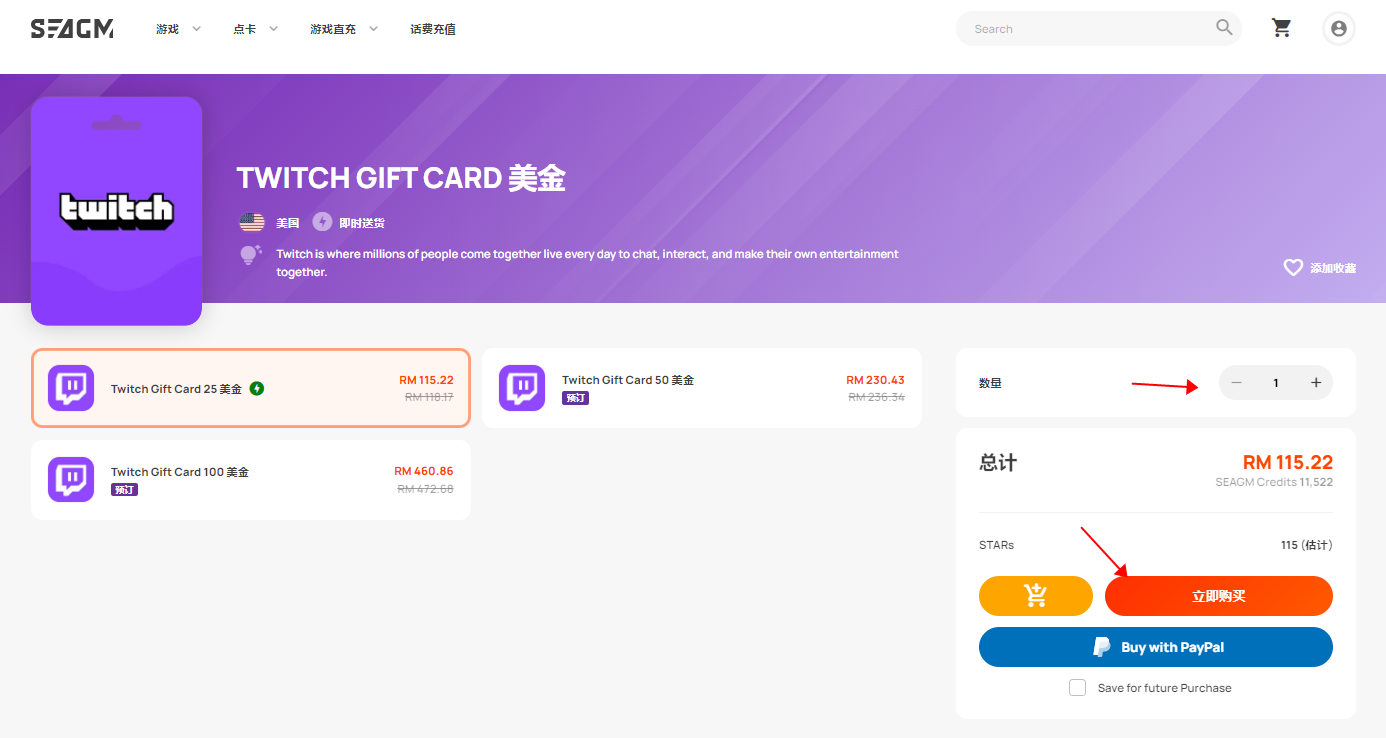This screenshot has width=1386, height=738.
Task: Click the 数量 label
Action: coord(990,383)
